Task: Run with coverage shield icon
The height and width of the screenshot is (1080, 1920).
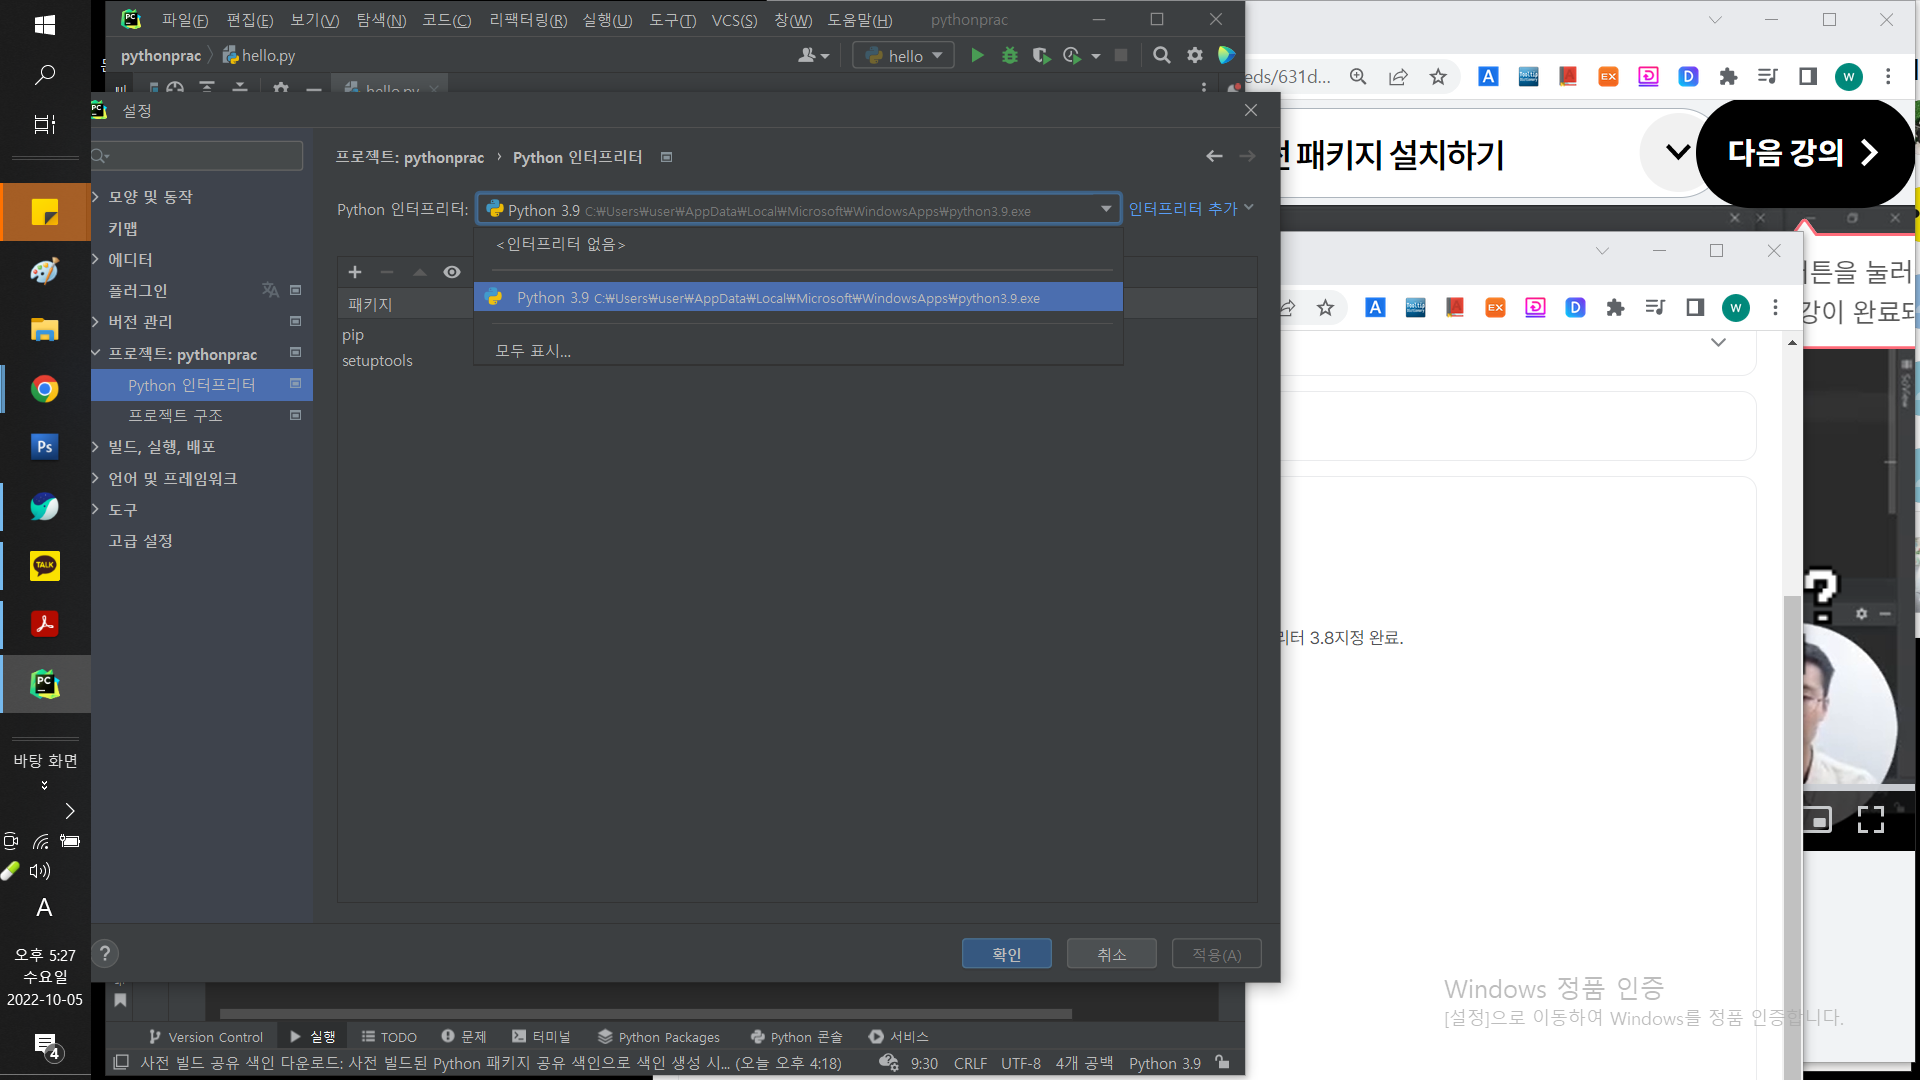Action: click(x=1041, y=56)
